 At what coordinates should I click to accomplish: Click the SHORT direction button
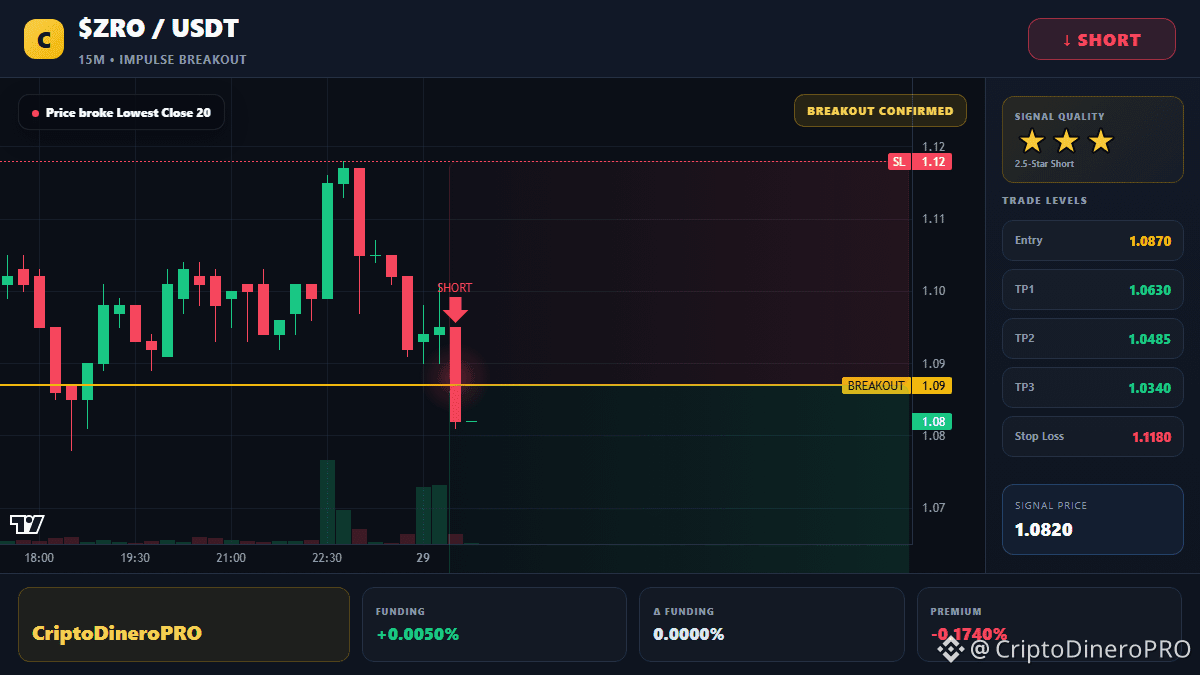(x=1102, y=40)
